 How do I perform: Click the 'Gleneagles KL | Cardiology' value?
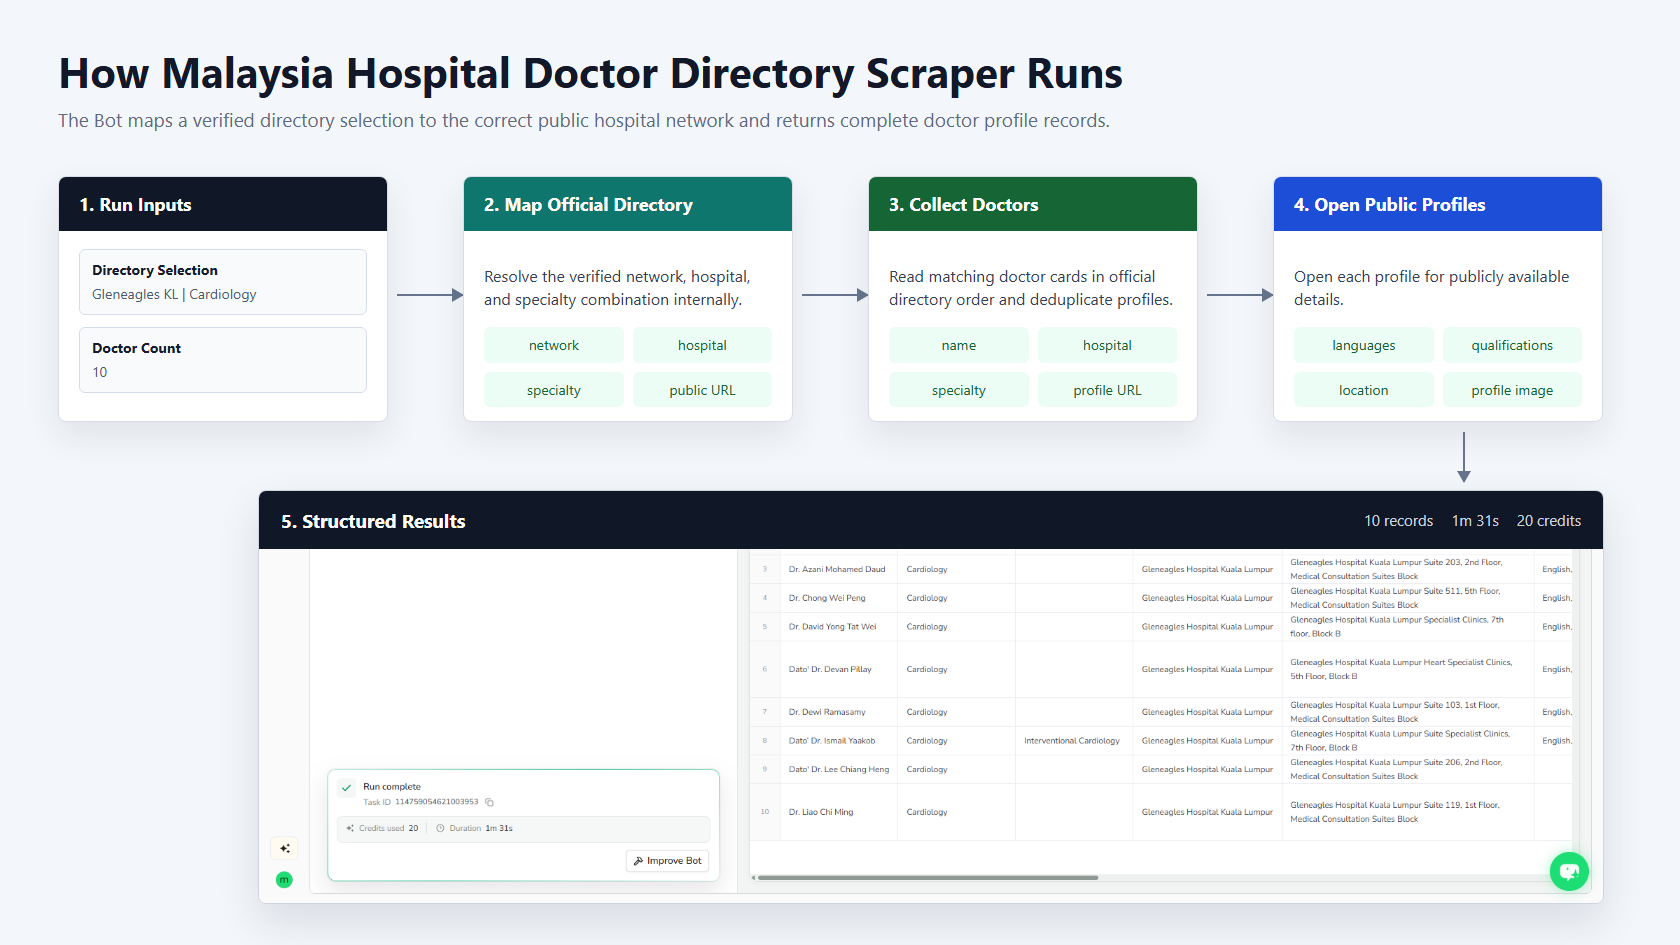[x=174, y=294]
